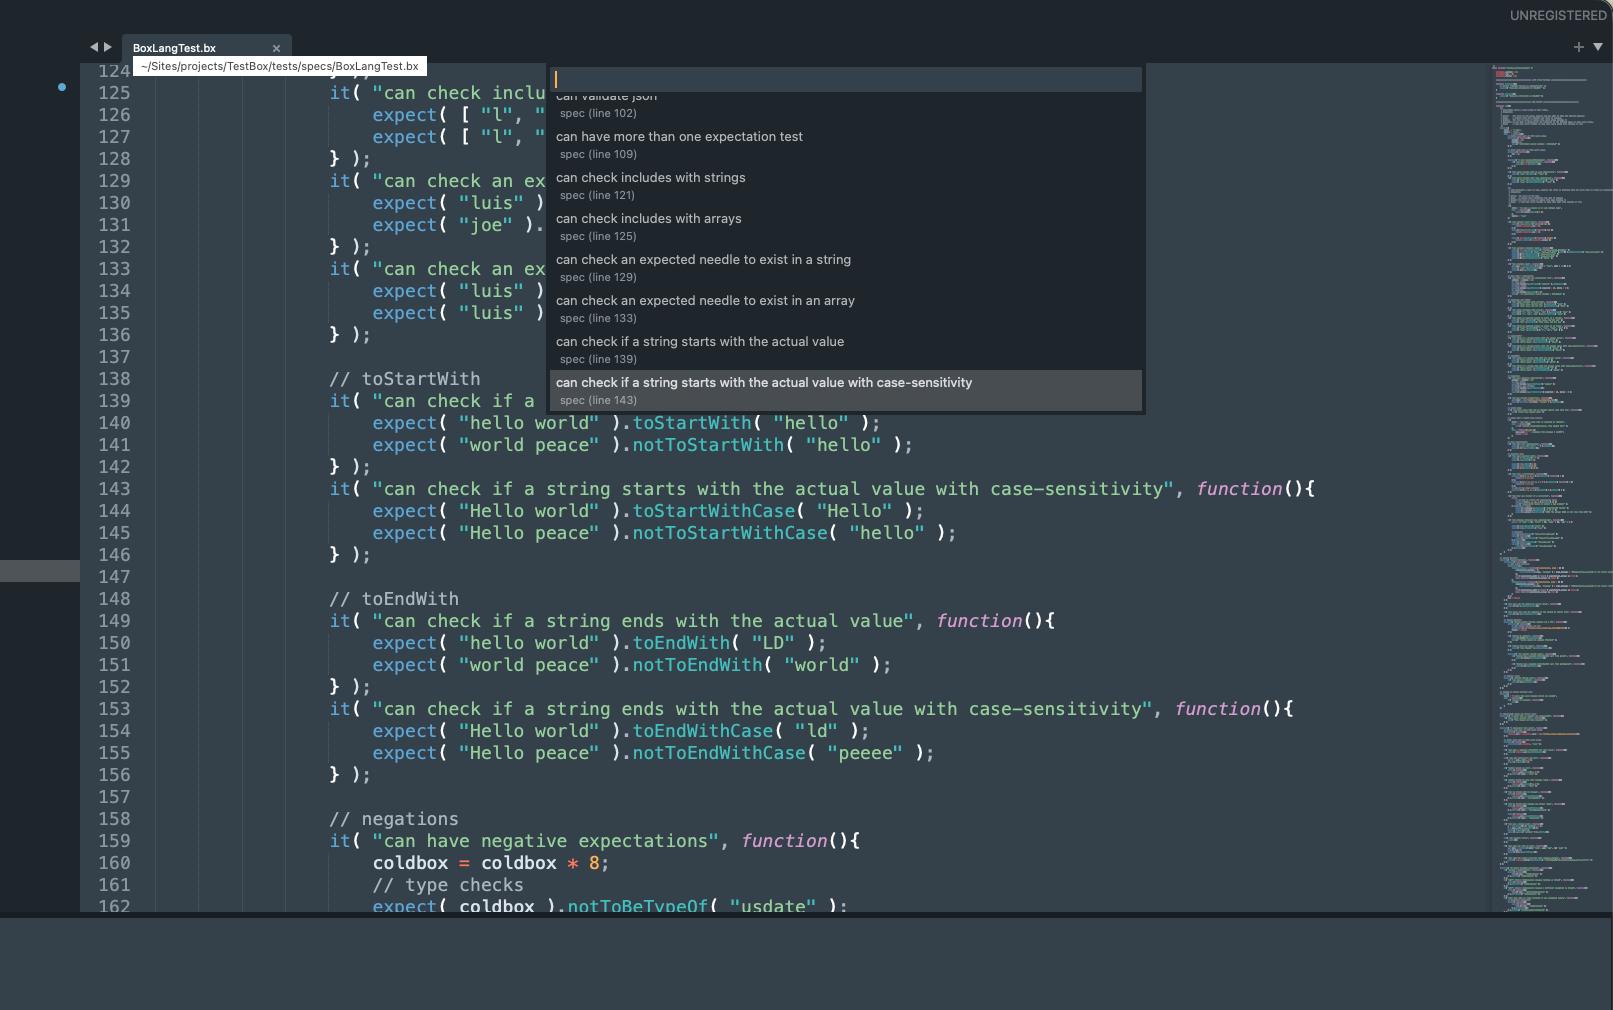Go to the next tab with right arrow
Viewport: 1613px width, 1010px height.
(x=108, y=47)
